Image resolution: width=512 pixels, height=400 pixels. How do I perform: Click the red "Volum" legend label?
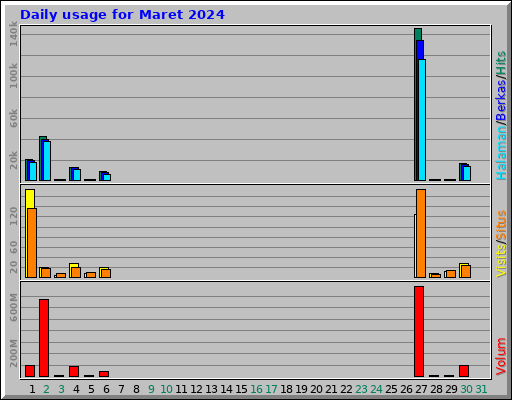coord(501,357)
